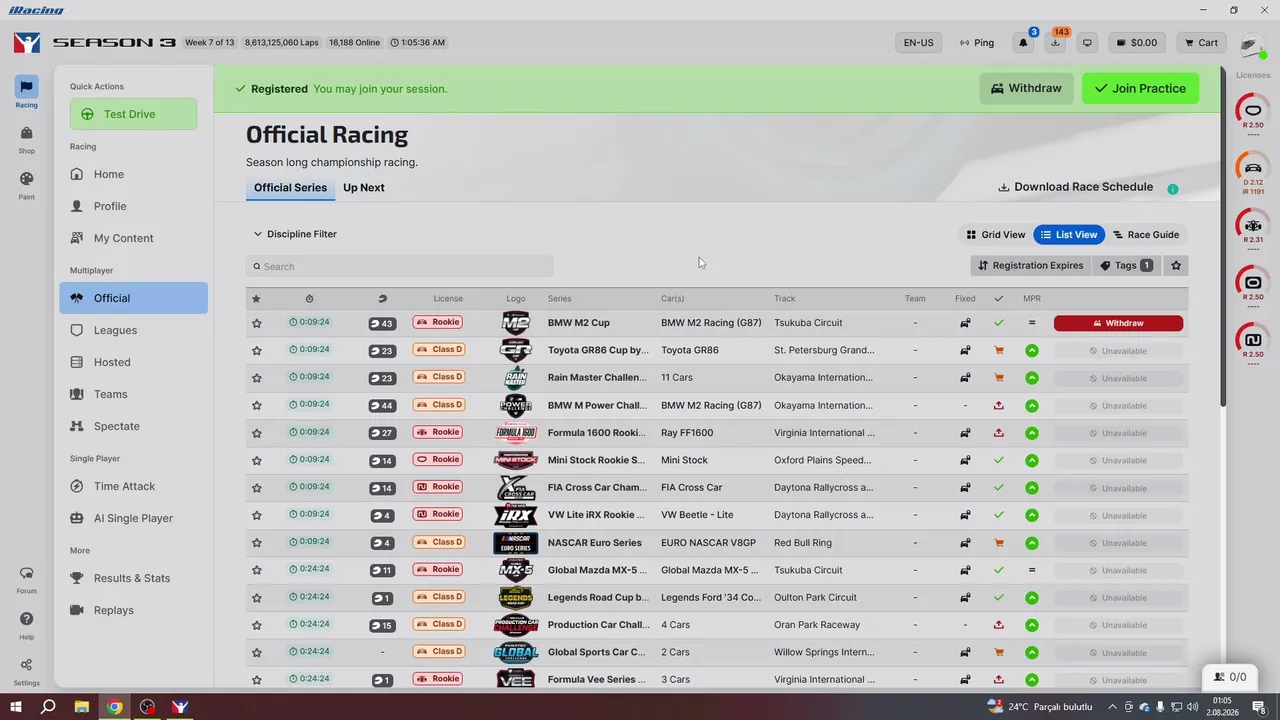Open AI Single Player in the sidebar
The image size is (1280, 720).
tap(133, 518)
